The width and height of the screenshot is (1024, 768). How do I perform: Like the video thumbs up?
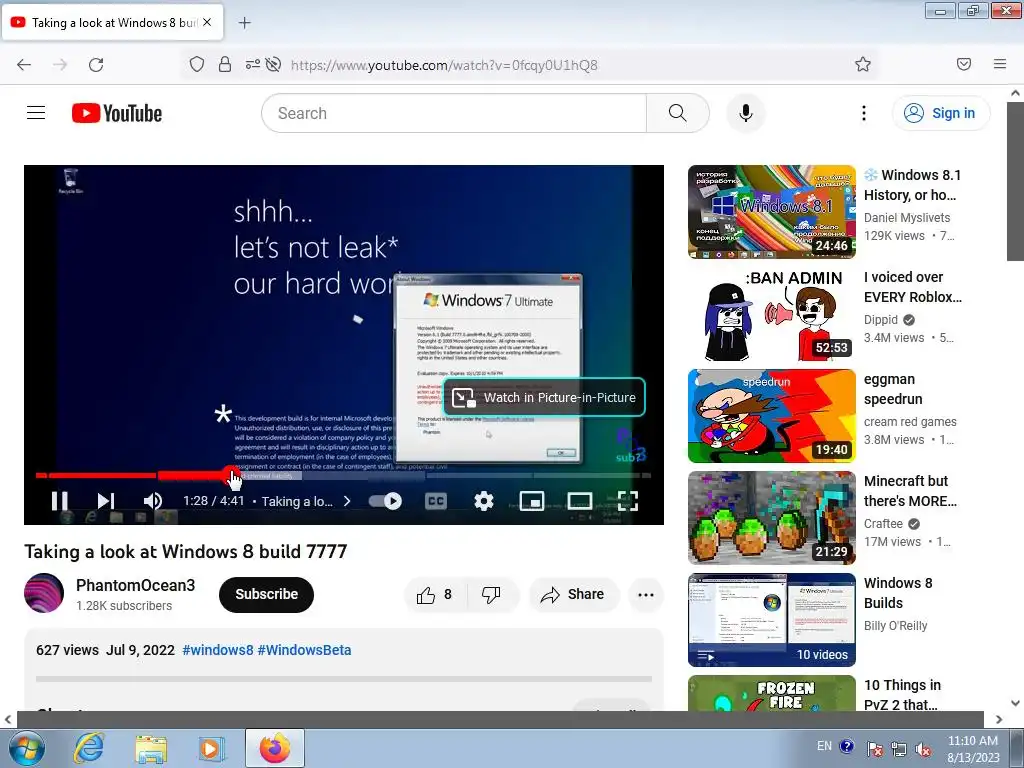[435, 594]
